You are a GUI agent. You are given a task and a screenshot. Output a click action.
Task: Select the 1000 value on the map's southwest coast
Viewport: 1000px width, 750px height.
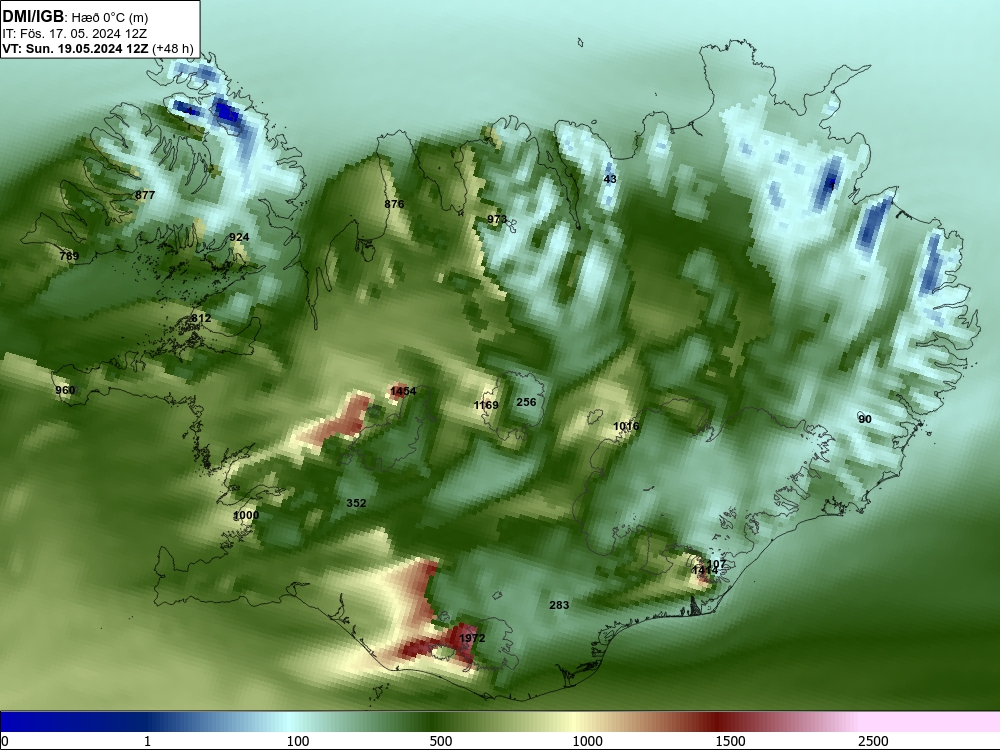pos(246,515)
